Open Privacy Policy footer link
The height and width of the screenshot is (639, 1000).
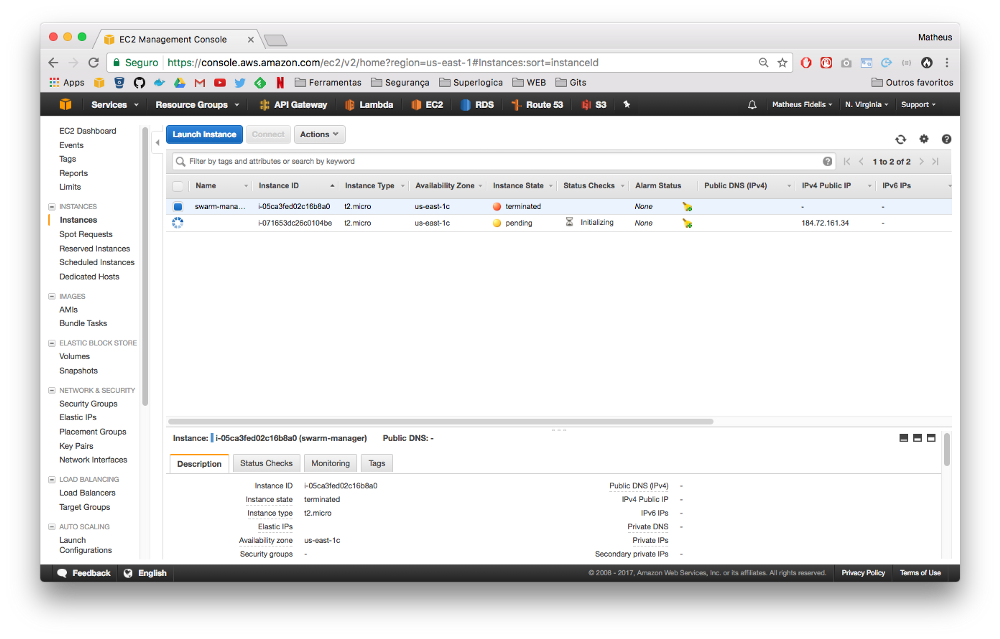863,573
